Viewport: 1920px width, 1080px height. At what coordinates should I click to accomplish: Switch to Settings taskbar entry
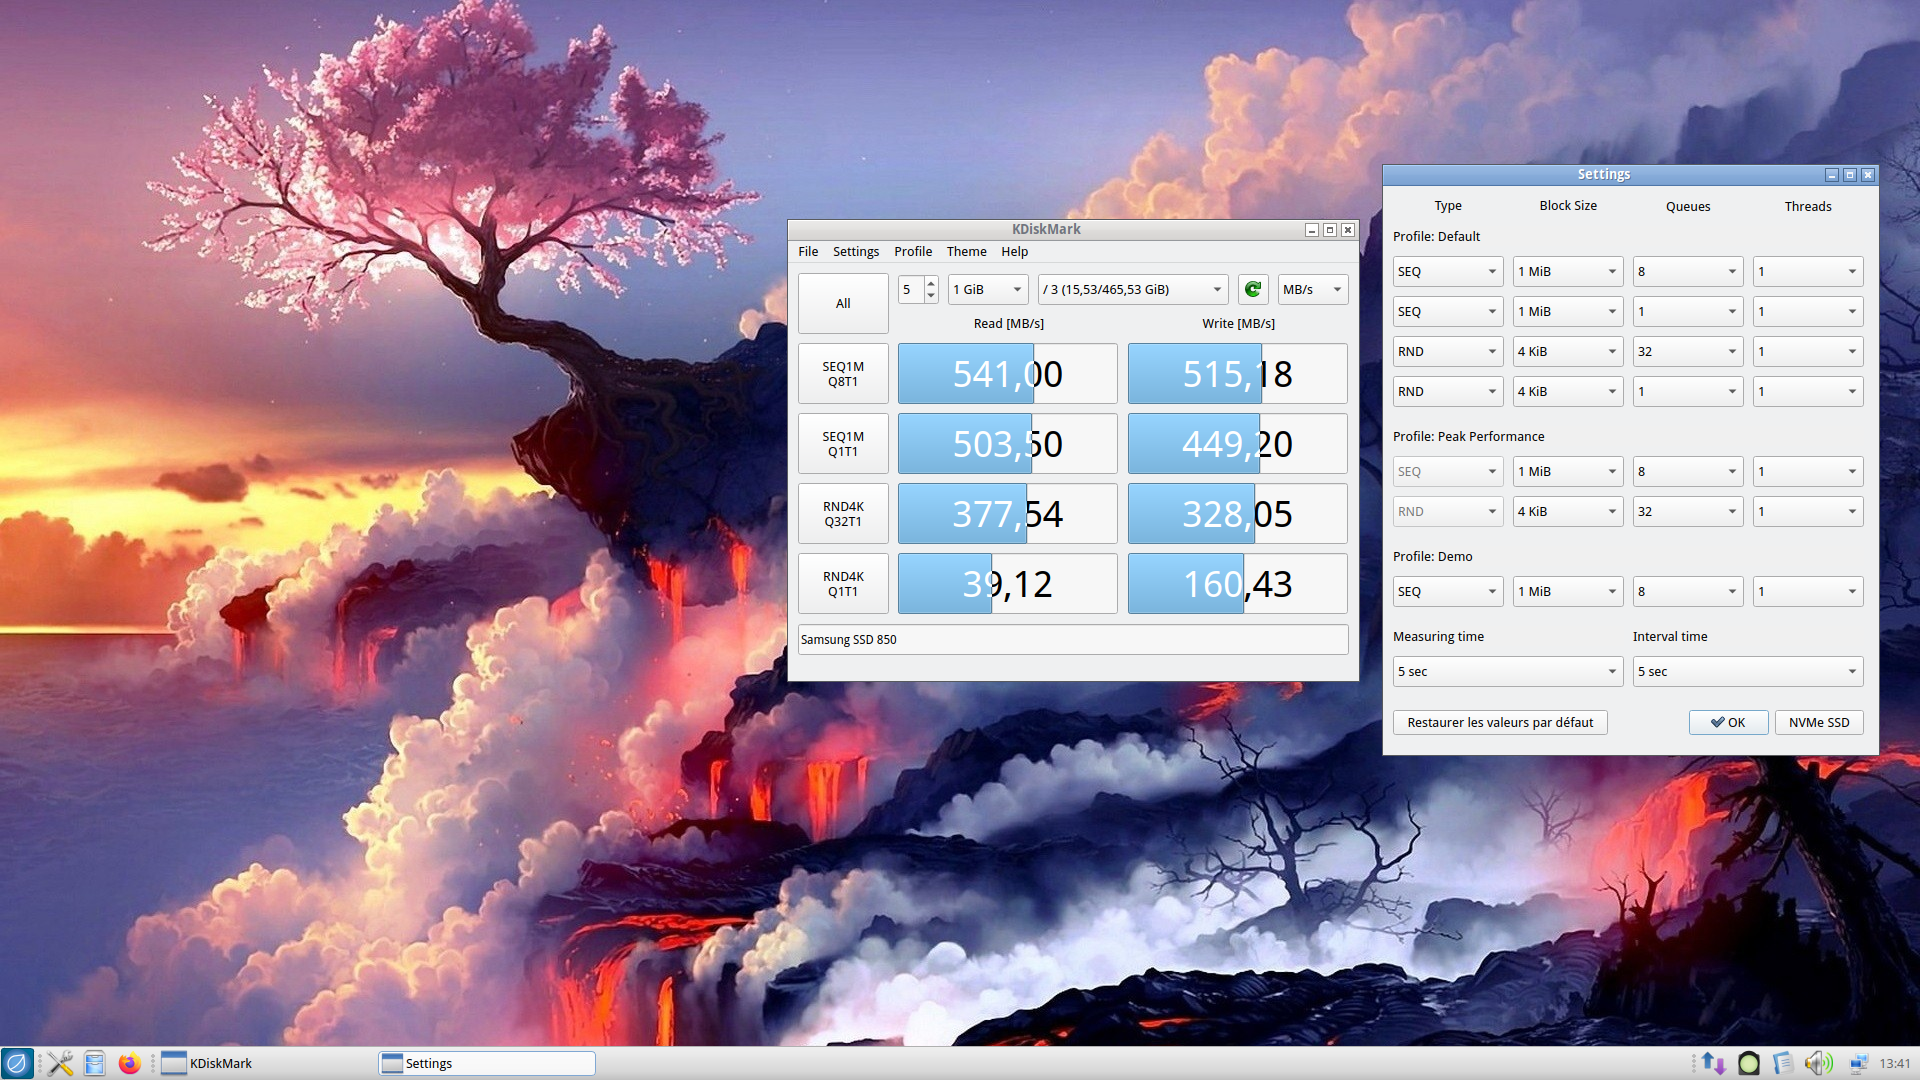point(487,1063)
